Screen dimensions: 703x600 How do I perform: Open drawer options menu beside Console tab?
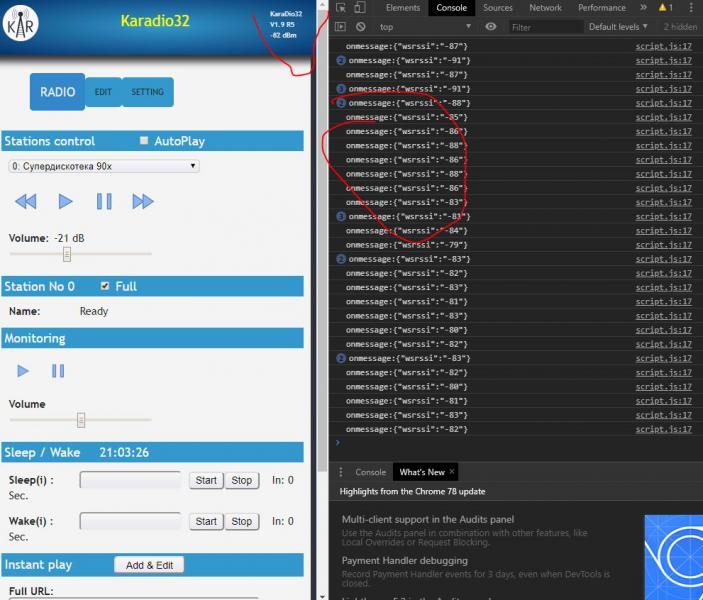[x=341, y=472]
